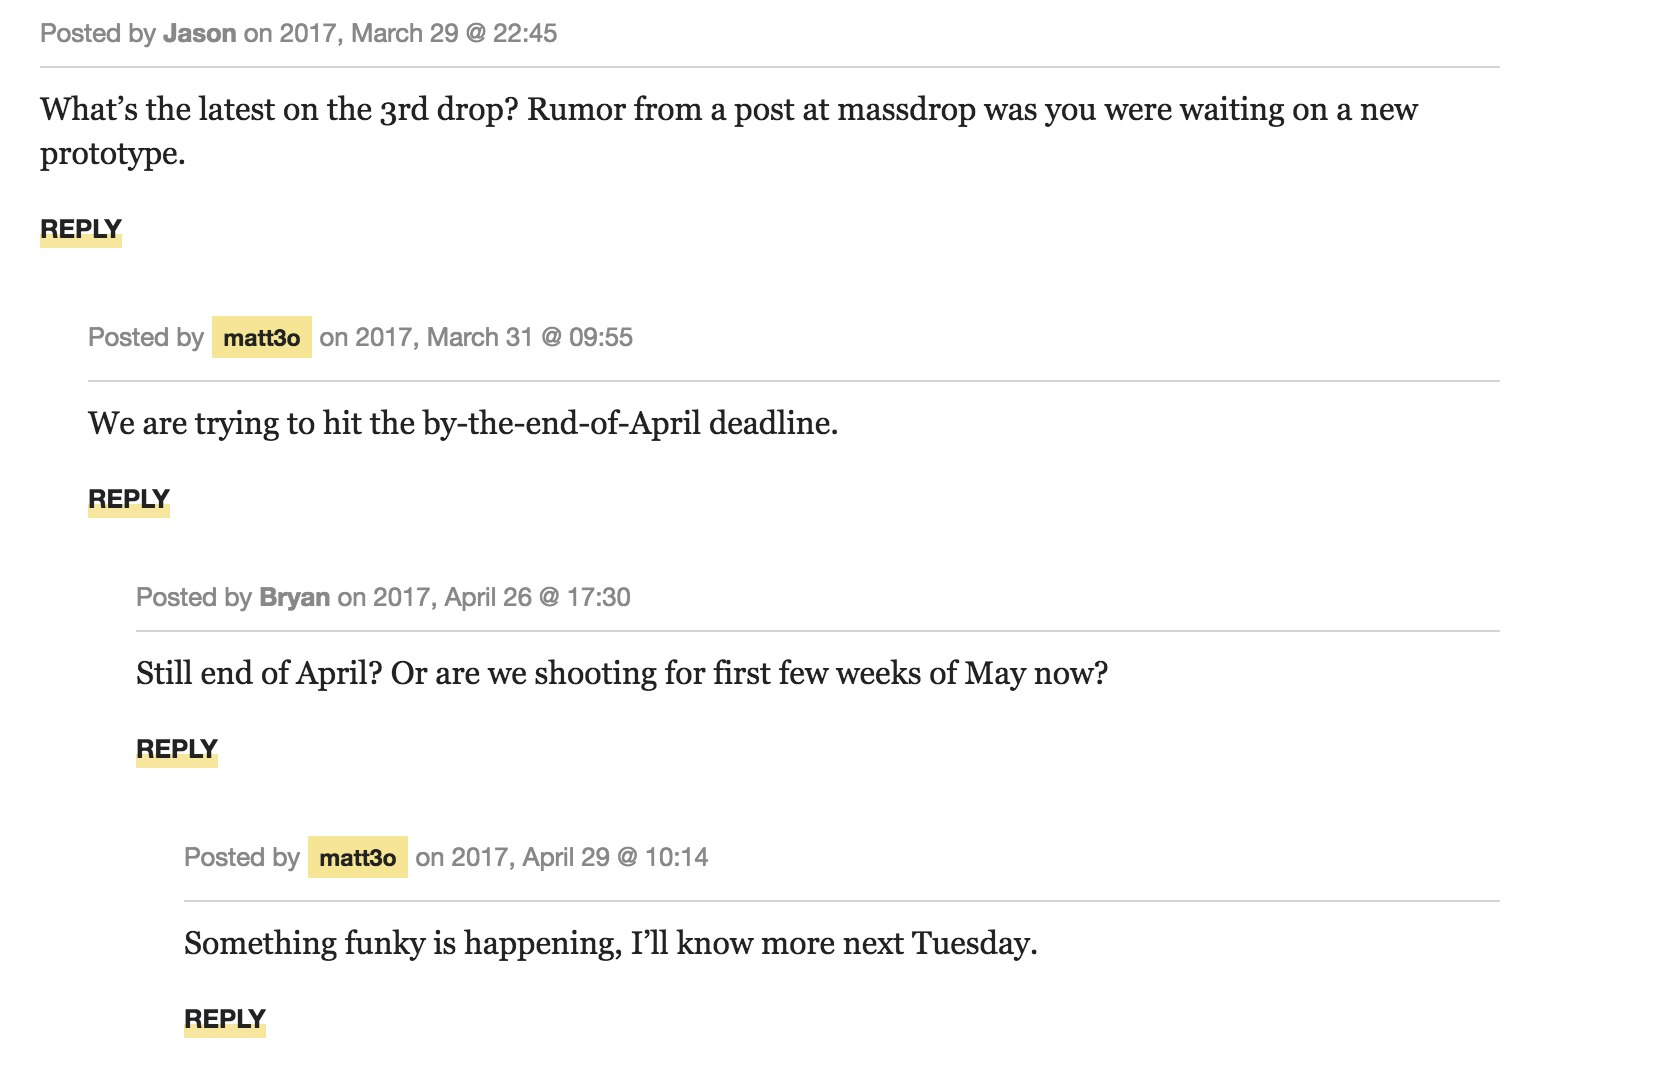Reply to Jason's comment about the 3rd drop

pos(80,229)
